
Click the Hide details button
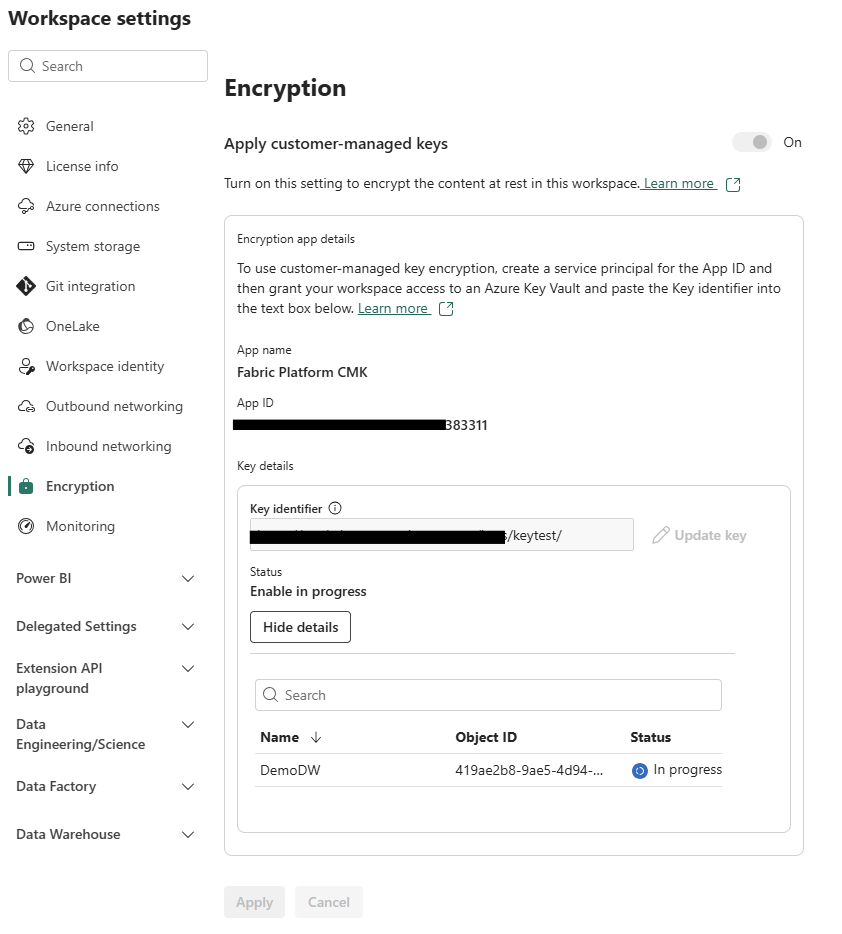pyautogui.click(x=300, y=627)
